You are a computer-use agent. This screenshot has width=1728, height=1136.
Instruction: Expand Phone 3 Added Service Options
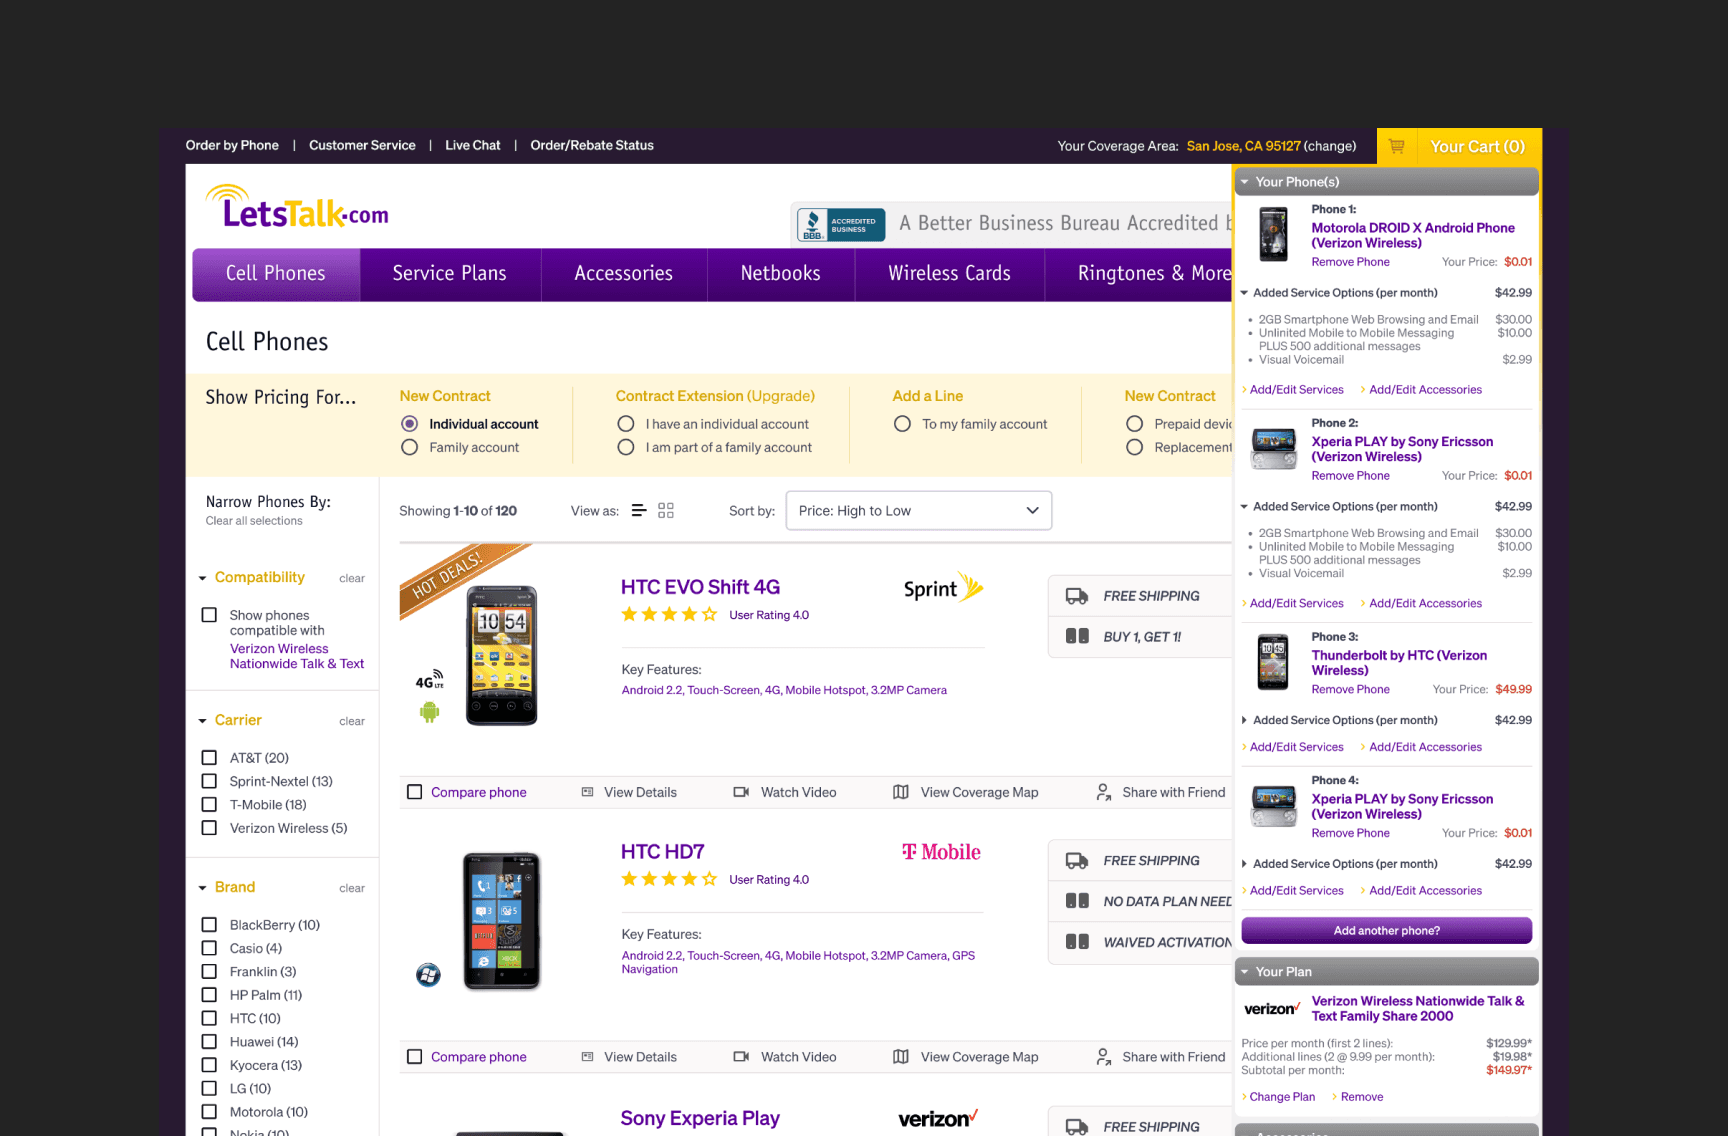(x=1245, y=720)
